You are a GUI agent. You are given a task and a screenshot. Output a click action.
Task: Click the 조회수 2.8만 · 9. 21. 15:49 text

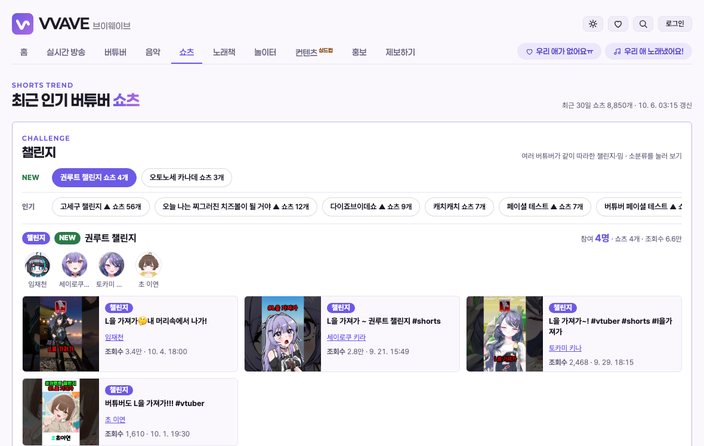tap(368, 352)
